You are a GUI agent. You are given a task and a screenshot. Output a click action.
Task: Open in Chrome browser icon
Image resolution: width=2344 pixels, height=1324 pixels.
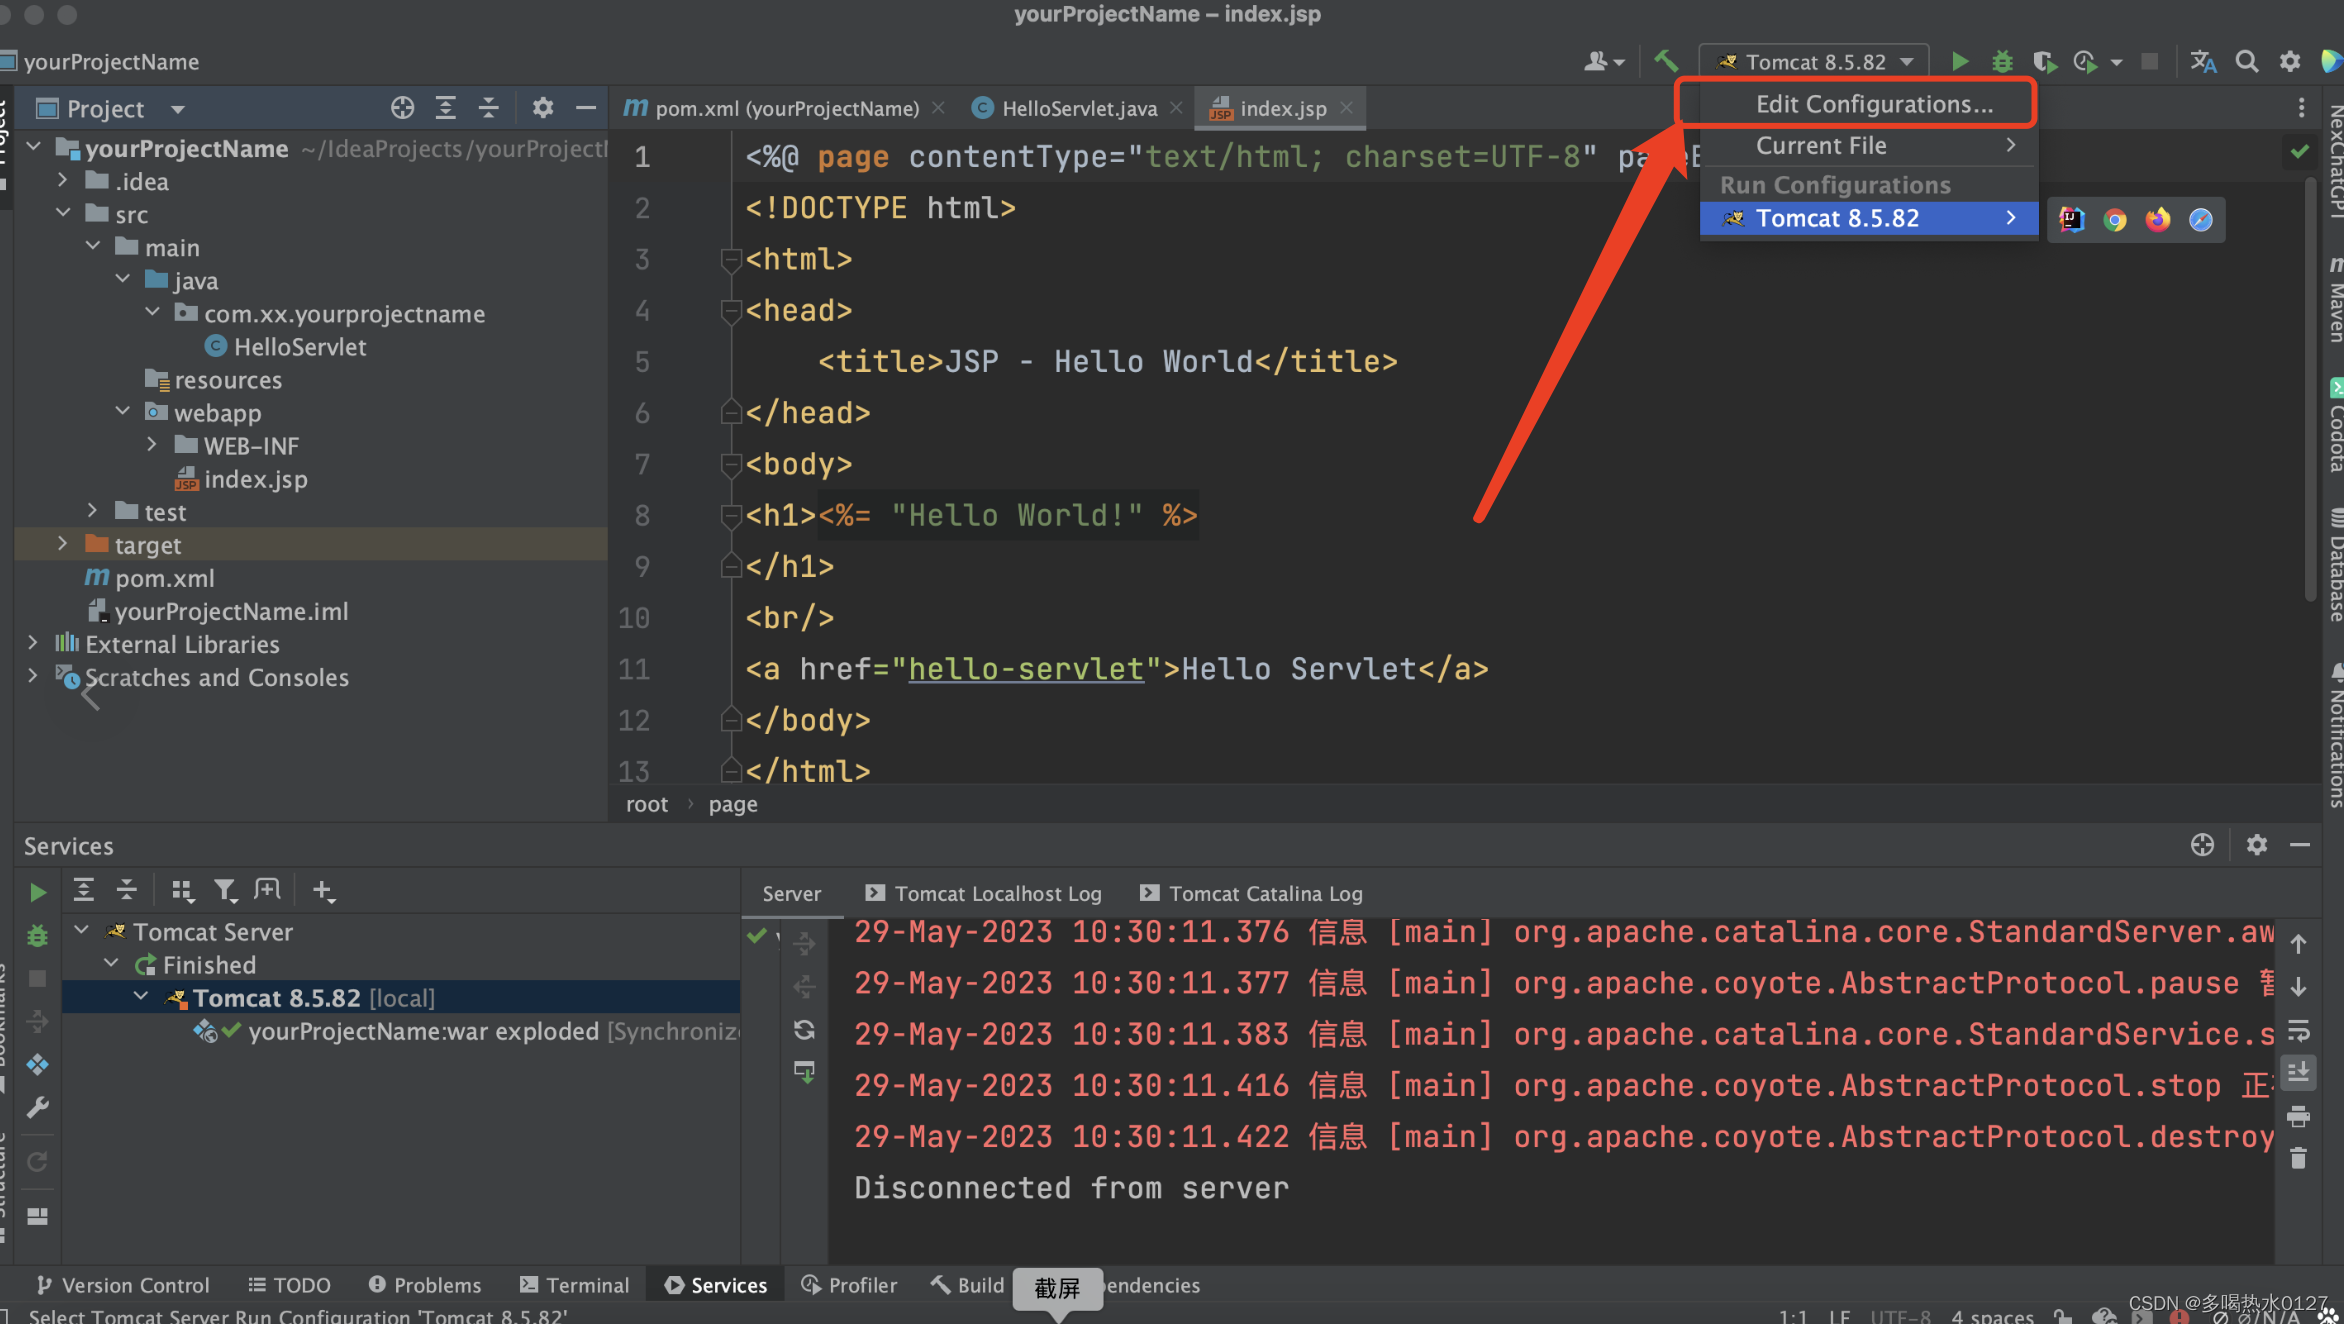point(2115,220)
